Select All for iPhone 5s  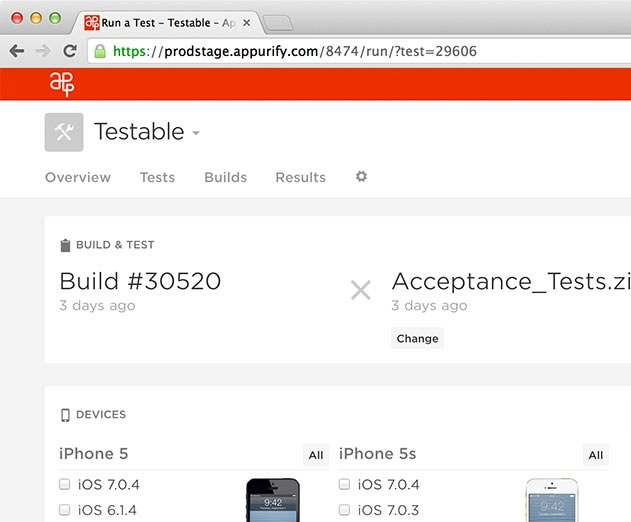(x=596, y=455)
